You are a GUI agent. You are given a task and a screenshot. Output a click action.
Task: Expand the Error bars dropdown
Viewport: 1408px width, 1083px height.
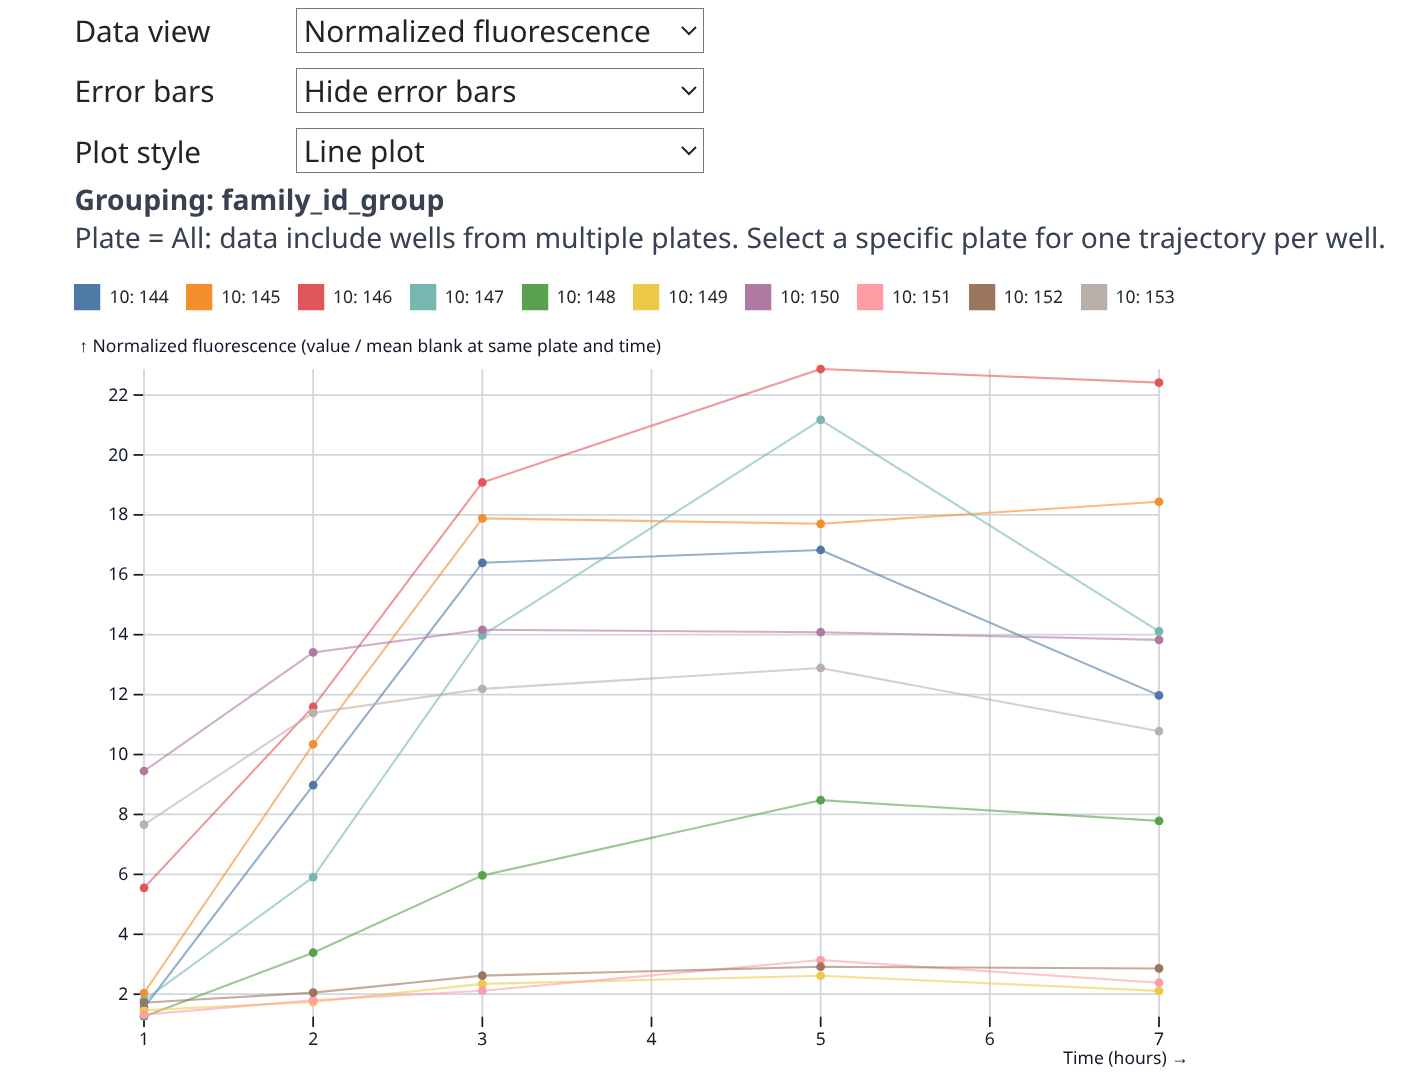click(499, 91)
